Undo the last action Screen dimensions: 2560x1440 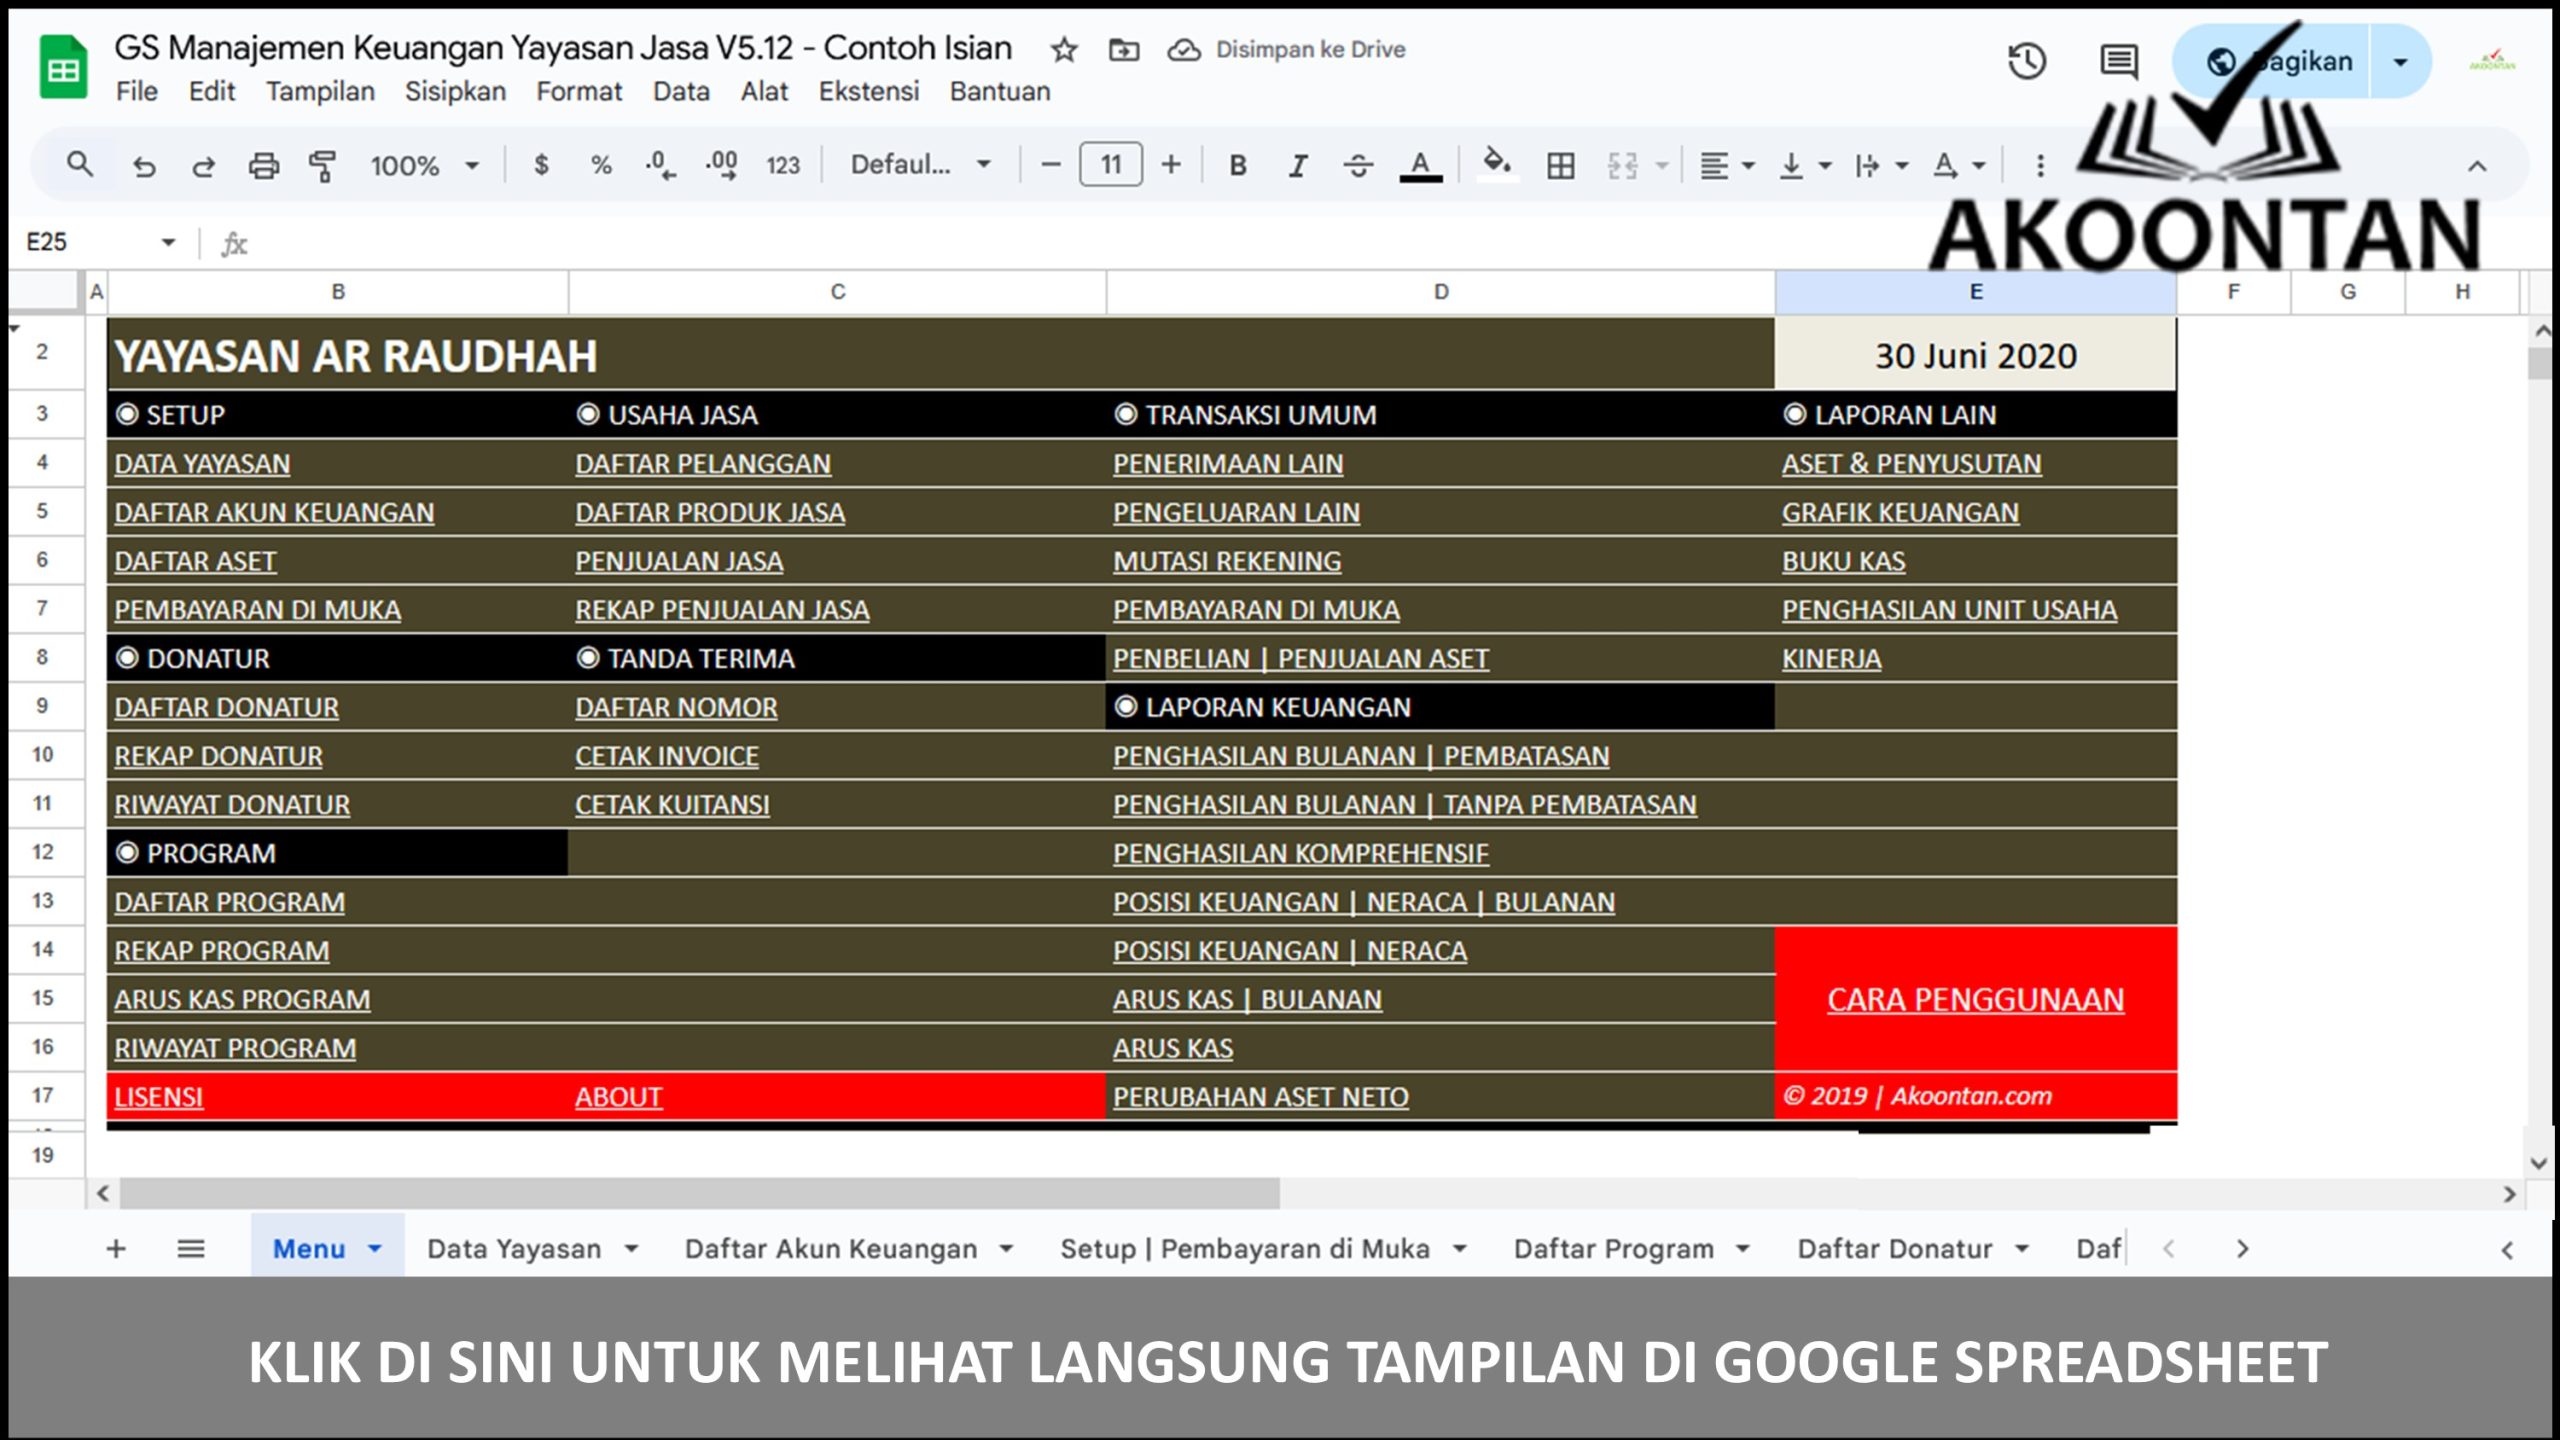(144, 165)
